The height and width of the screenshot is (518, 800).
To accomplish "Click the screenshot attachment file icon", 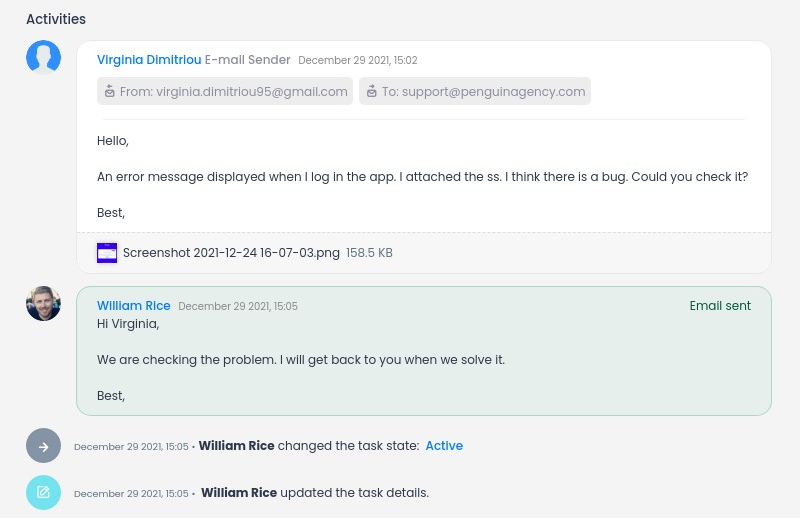I will pos(107,253).
